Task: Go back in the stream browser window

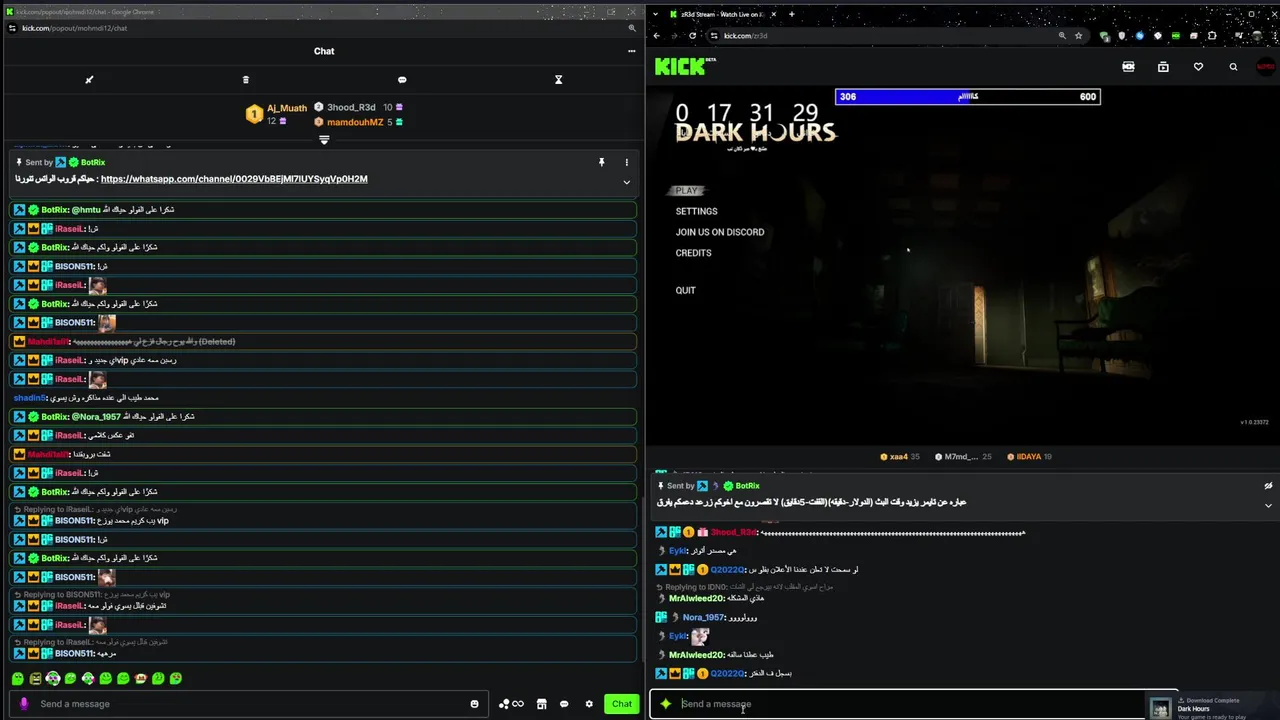Action: (656, 36)
